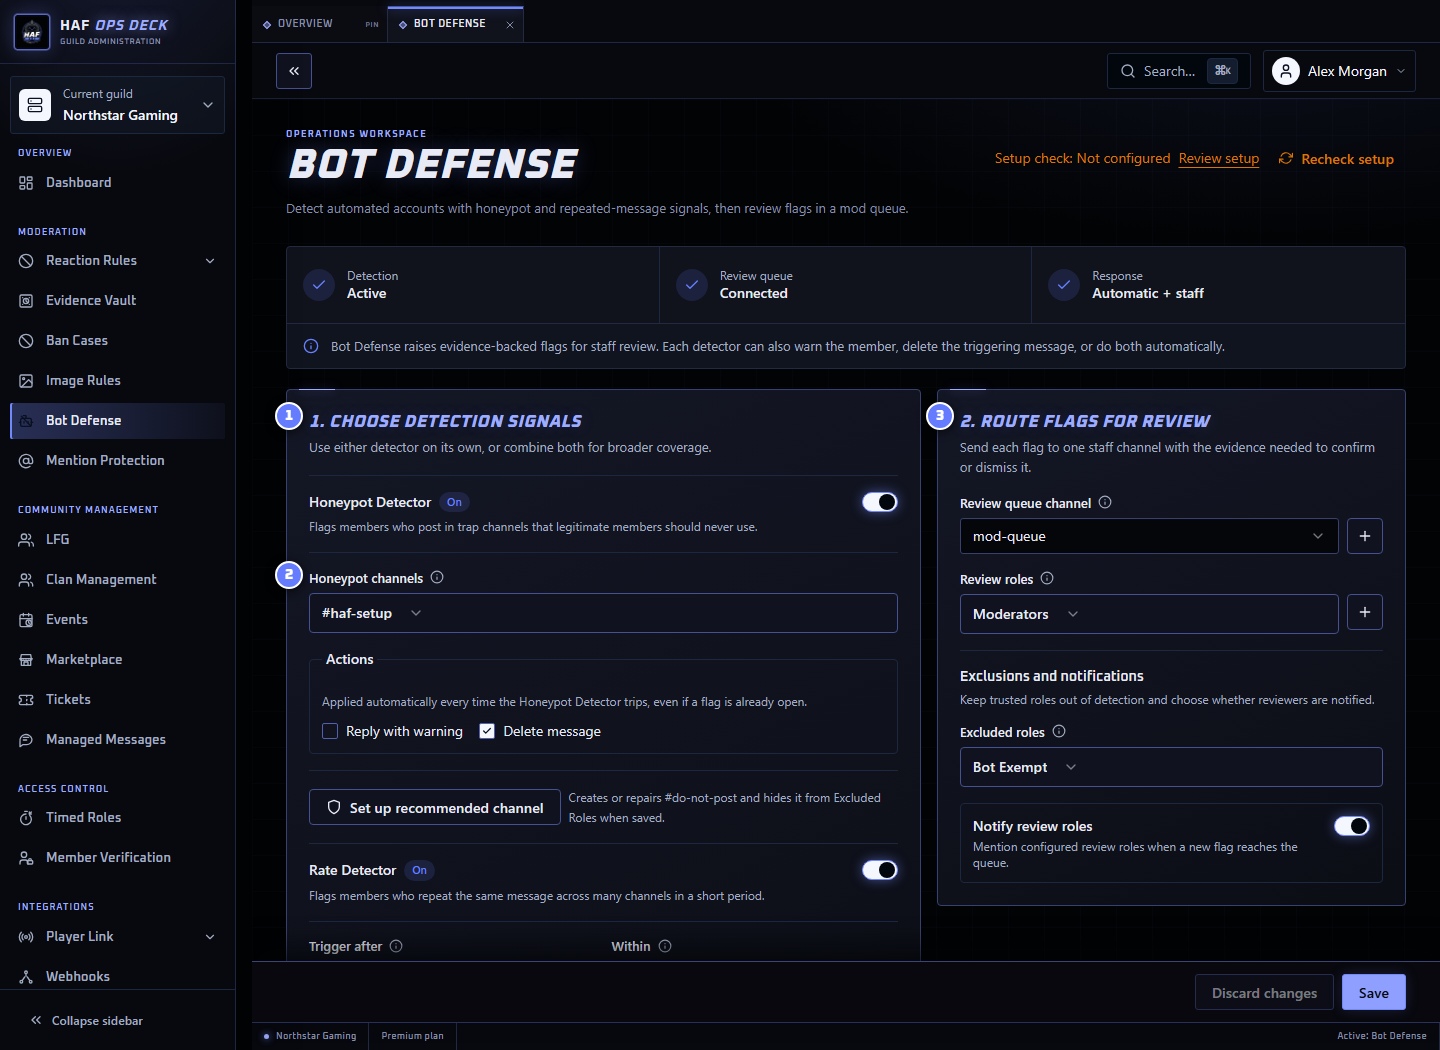This screenshot has height=1050, width=1440.
Task: Click the Bot Defense sidebar icon
Action: (26, 420)
